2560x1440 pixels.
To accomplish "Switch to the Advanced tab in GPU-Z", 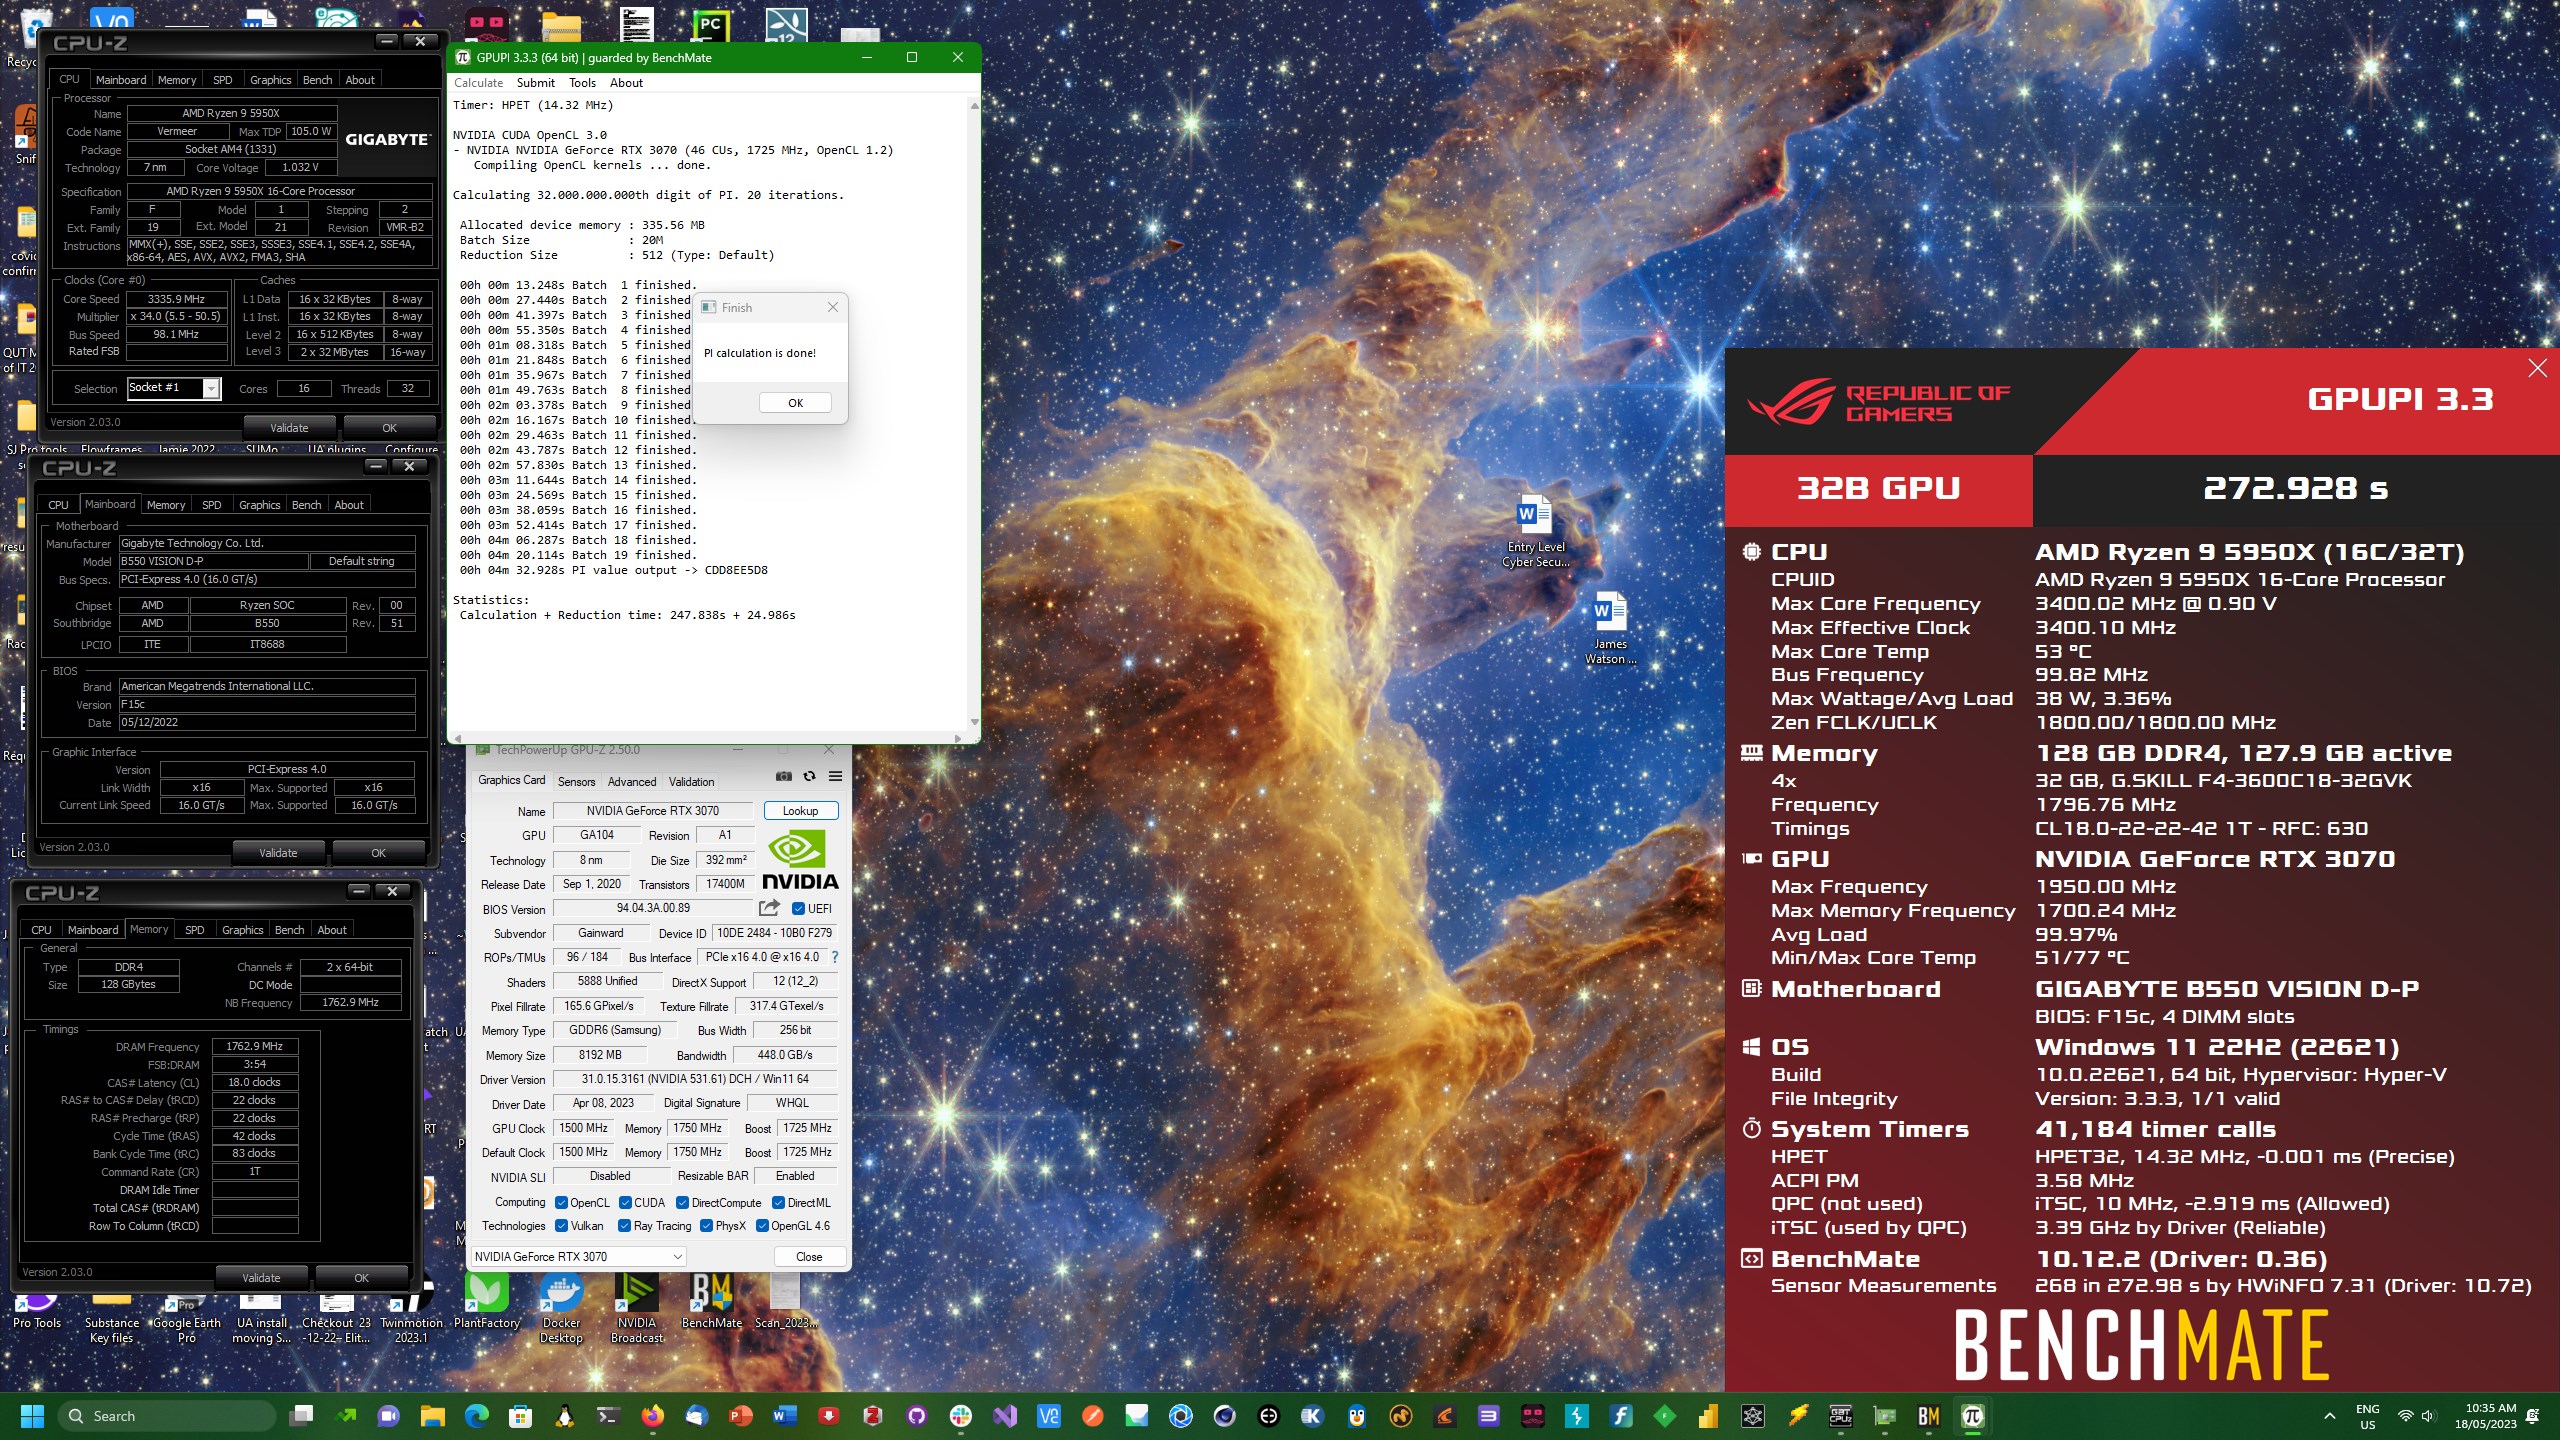I will click(x=632, y=782).
